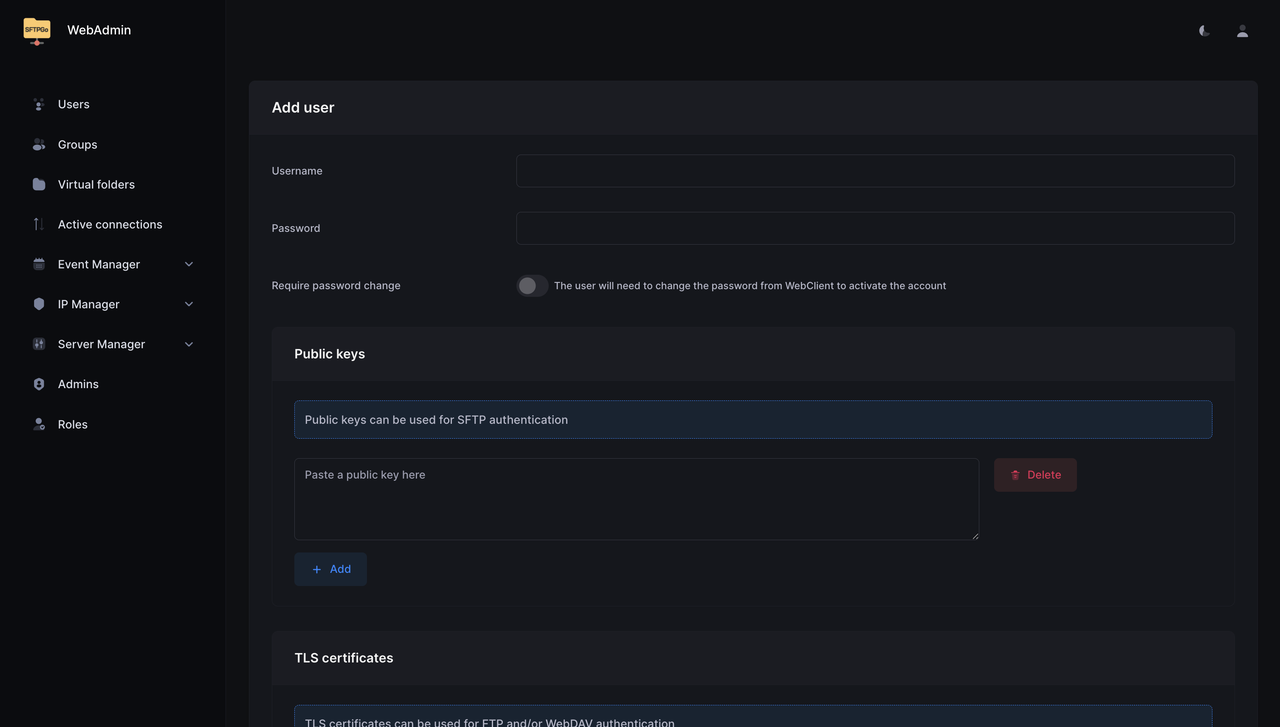Viewport: 1280px width, 727px height.
Task: Toggle the WebClient activation switch off
Action: (x=531, y=285)
